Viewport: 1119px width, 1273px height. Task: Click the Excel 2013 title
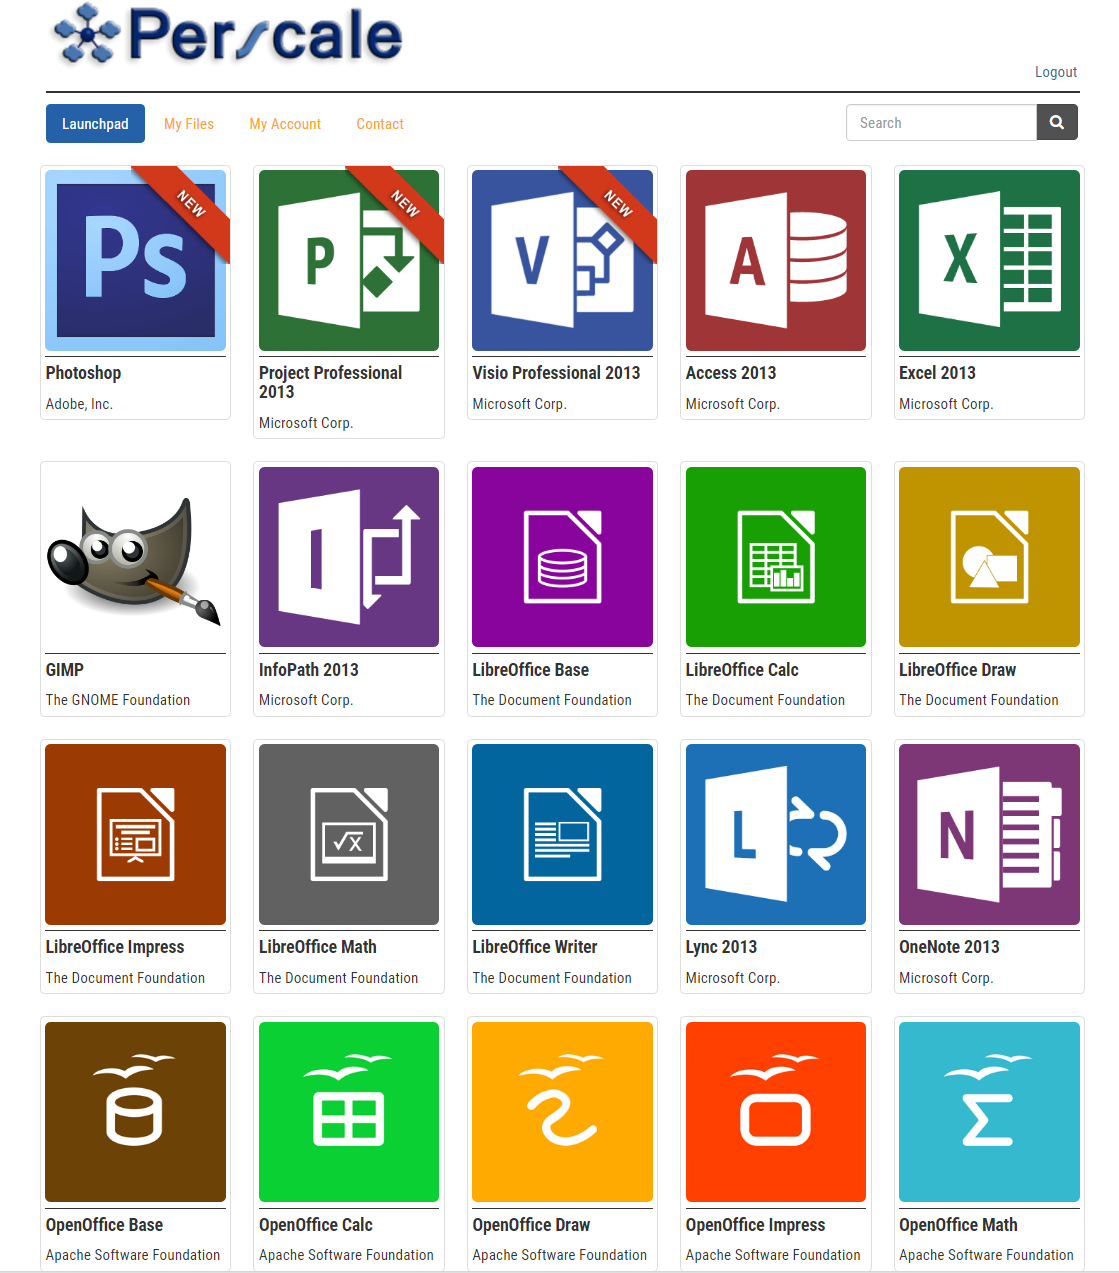pyautogui.click(x=937, y=373)
